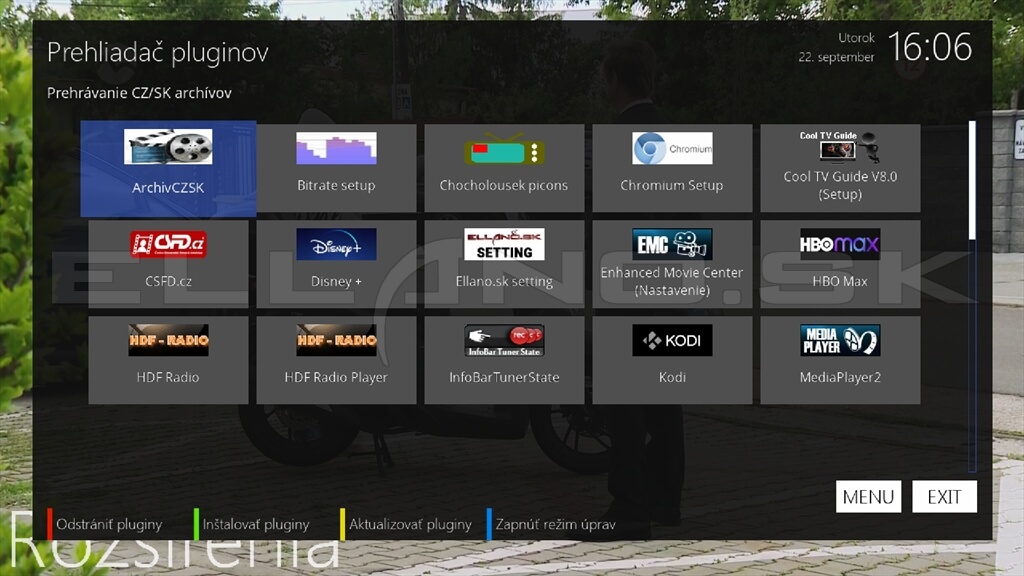Open the ArchivCZSK film reel icon
1024x576 pixels.
(x=168, y=146)
